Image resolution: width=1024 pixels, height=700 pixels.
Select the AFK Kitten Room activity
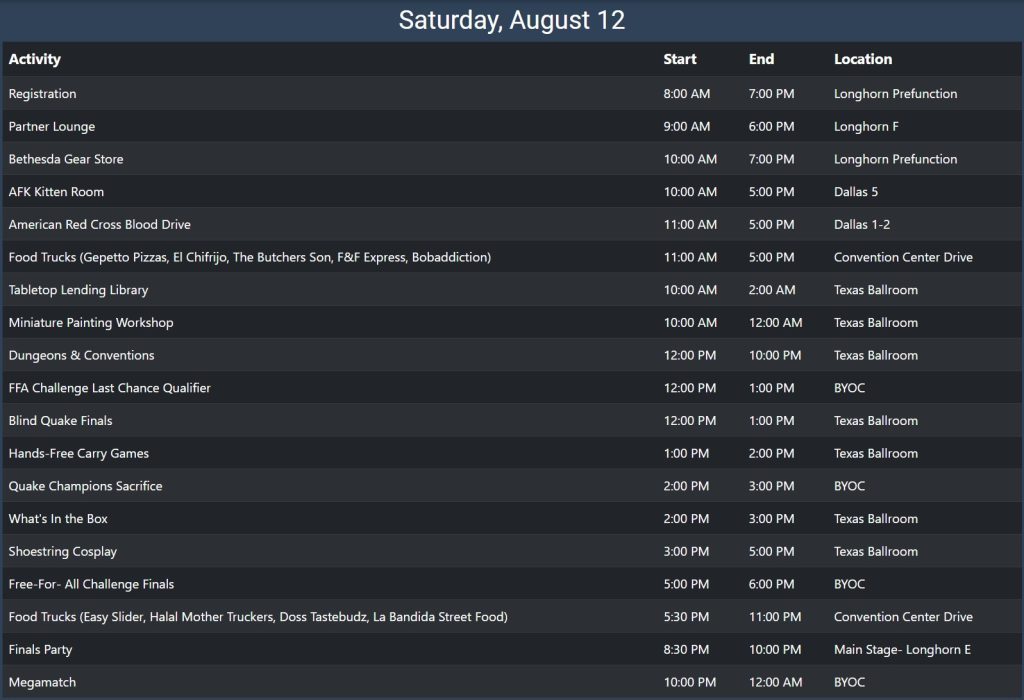[56, 192]
